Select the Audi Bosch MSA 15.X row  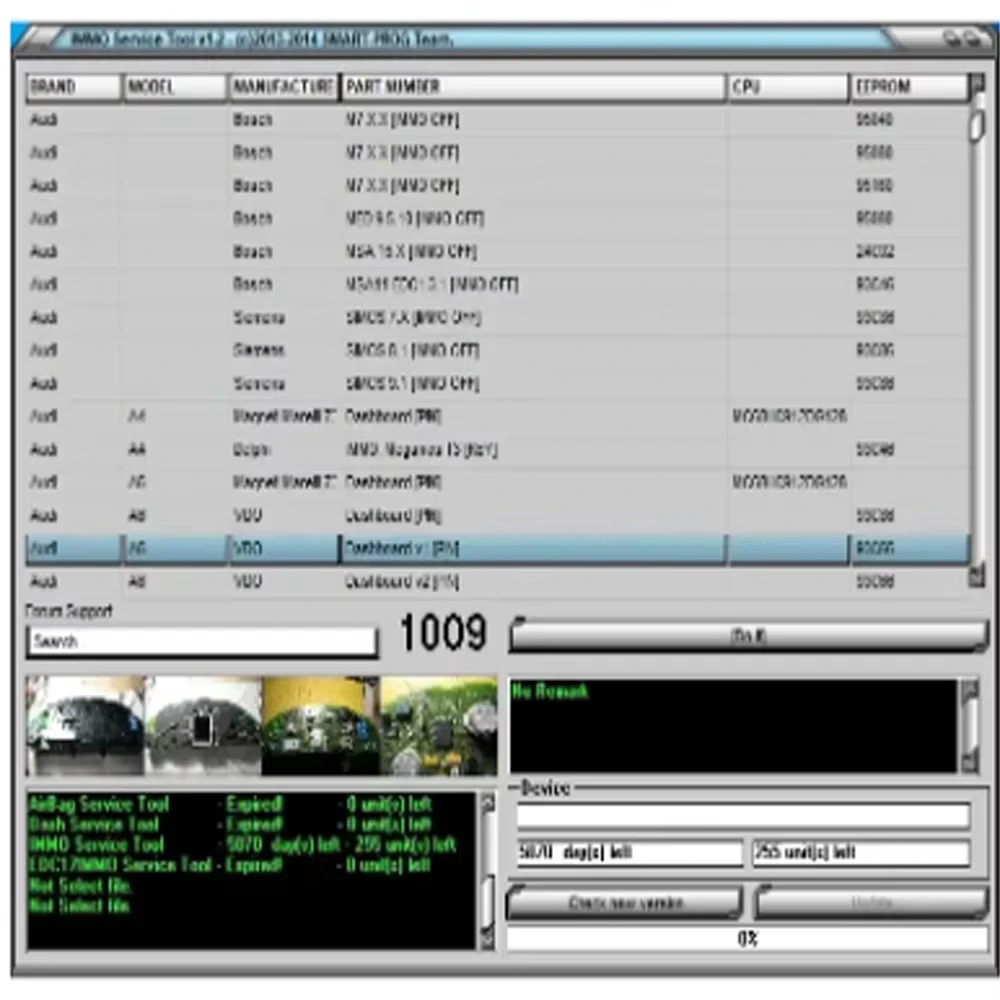[497, 251]
